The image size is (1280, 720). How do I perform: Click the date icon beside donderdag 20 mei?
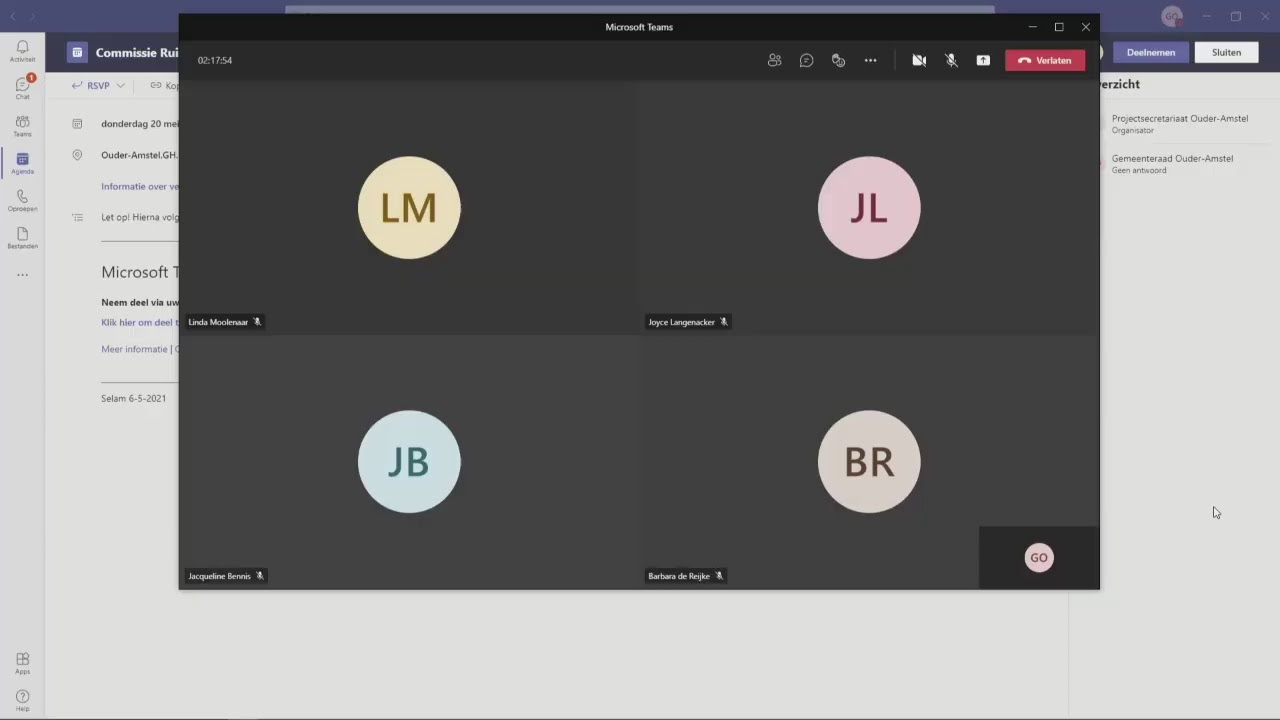[x=77, y=124]
